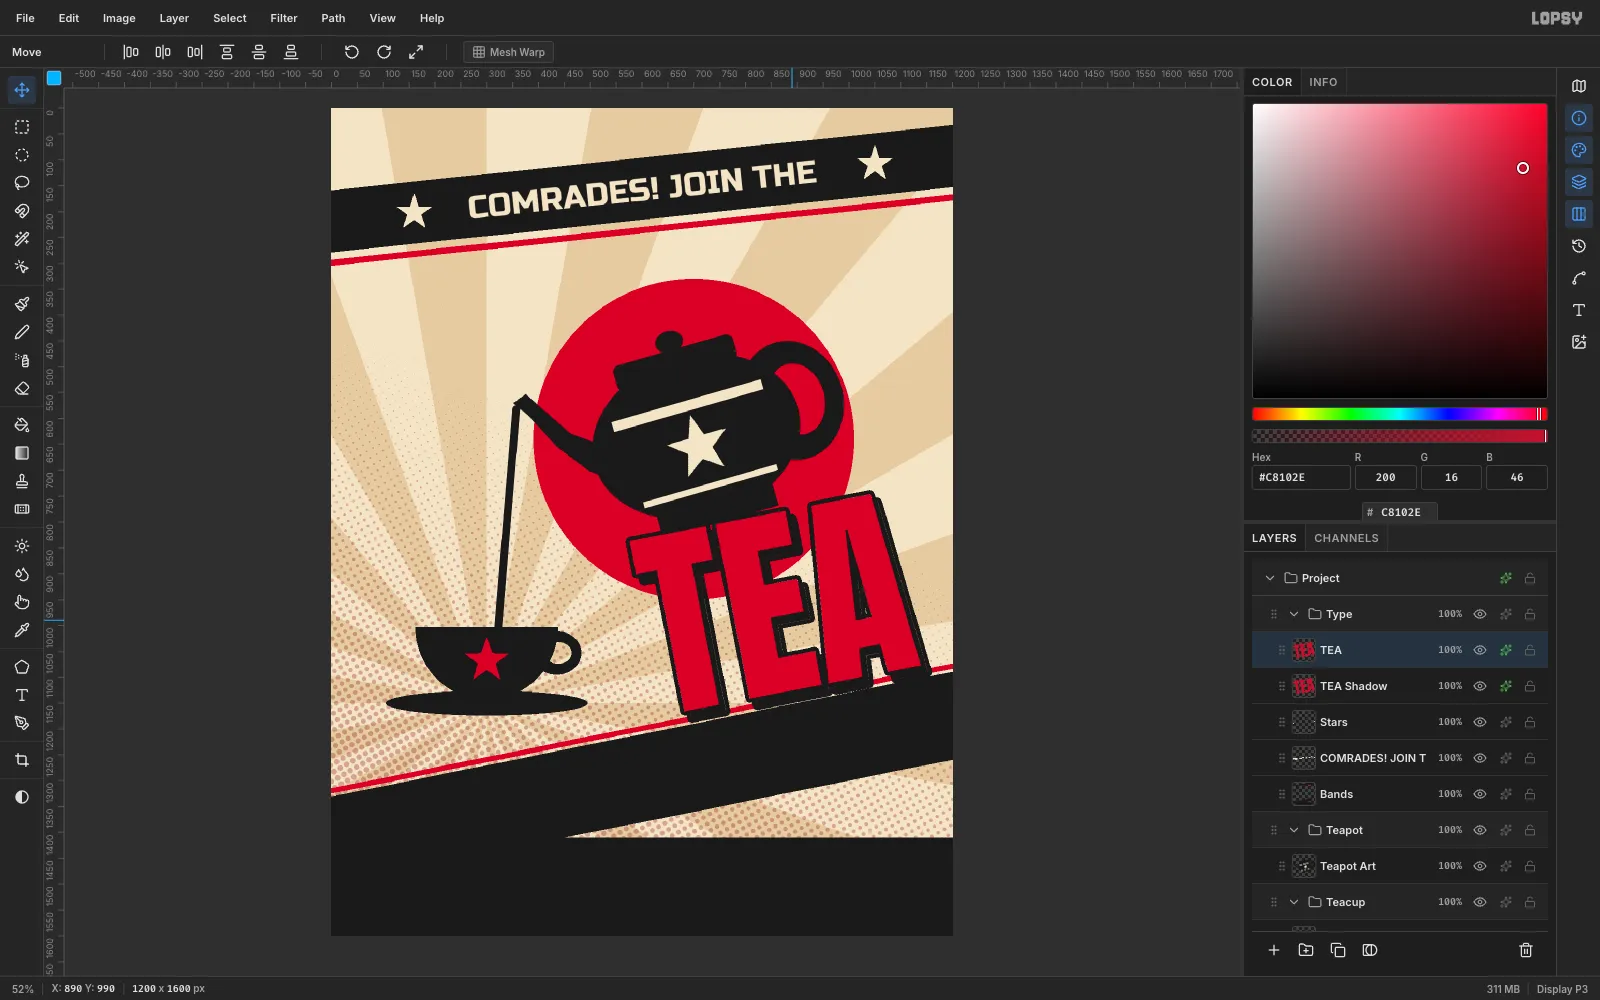Toggle visibility of the Type group

pyautogui.click(x=1480, y=614)
